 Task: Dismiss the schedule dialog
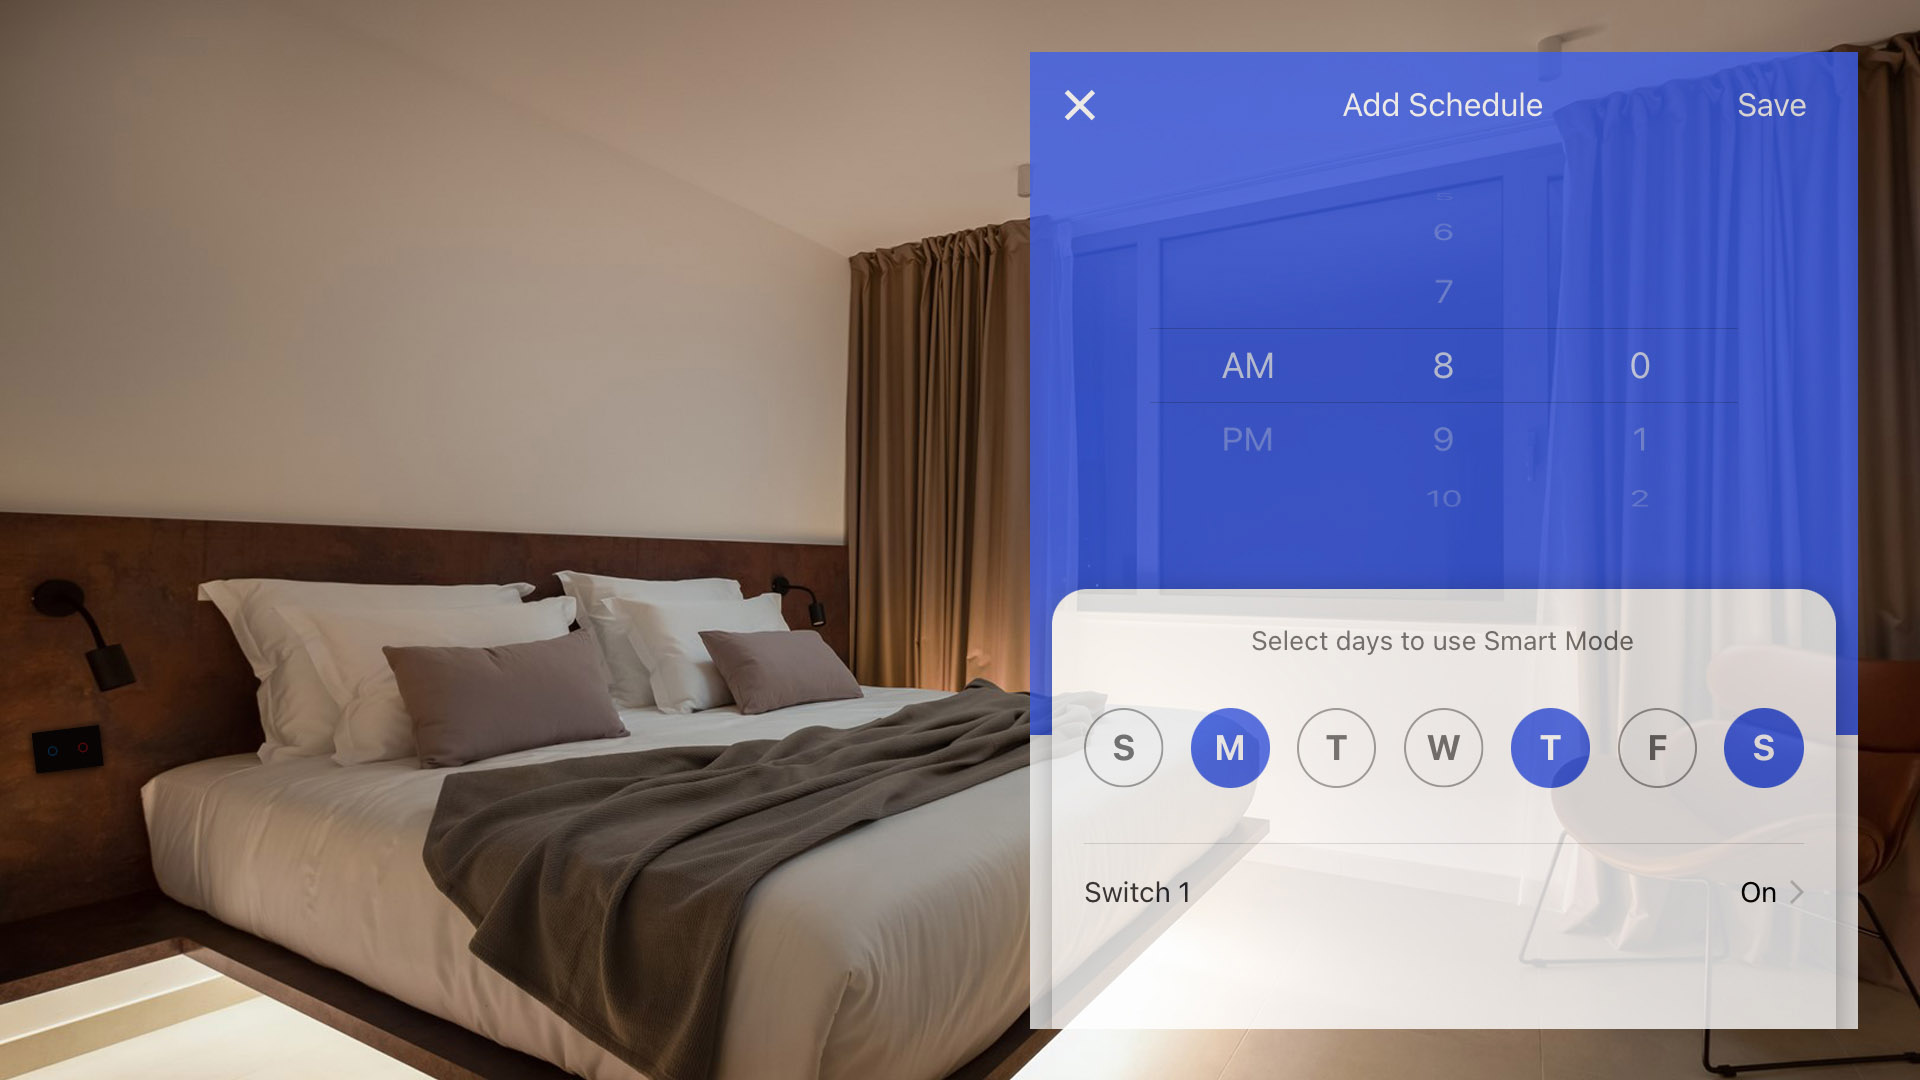coord(1080,104)
